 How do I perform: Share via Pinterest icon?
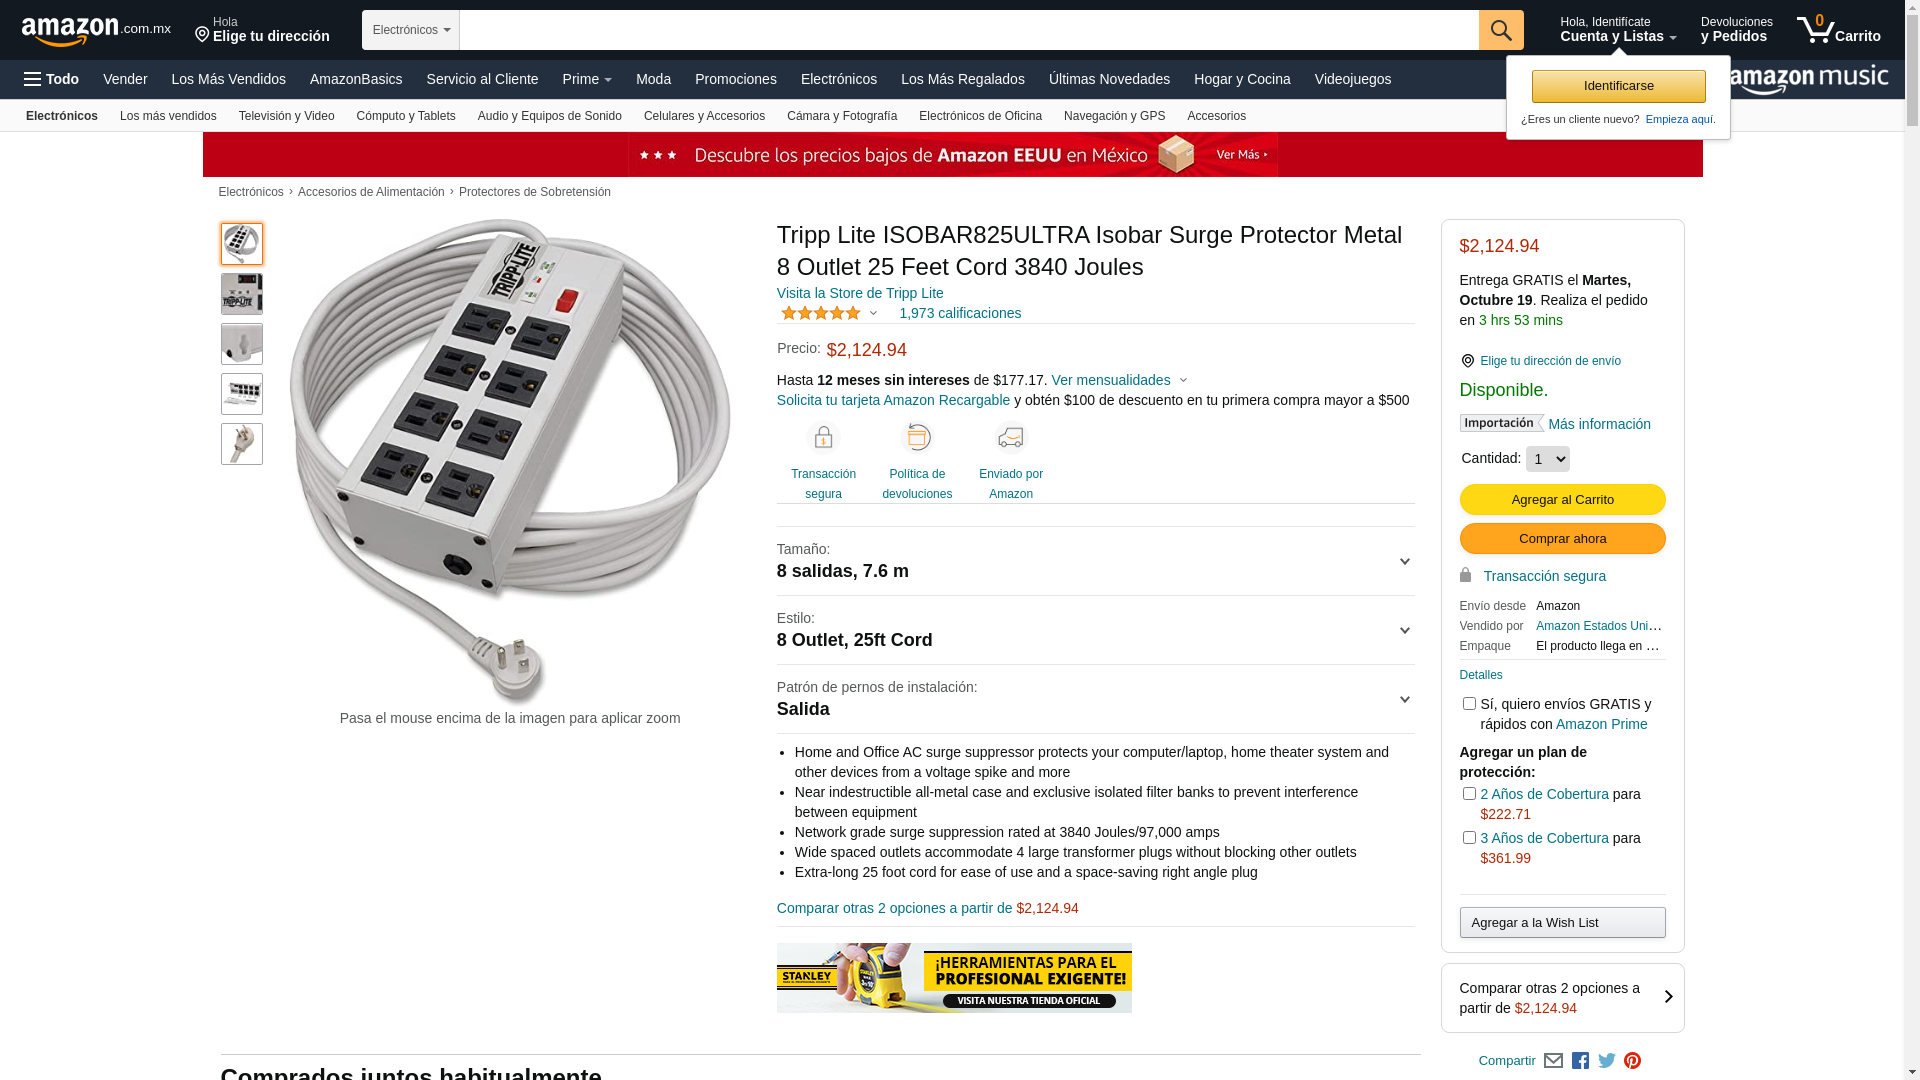[x=1633, y=1061]
